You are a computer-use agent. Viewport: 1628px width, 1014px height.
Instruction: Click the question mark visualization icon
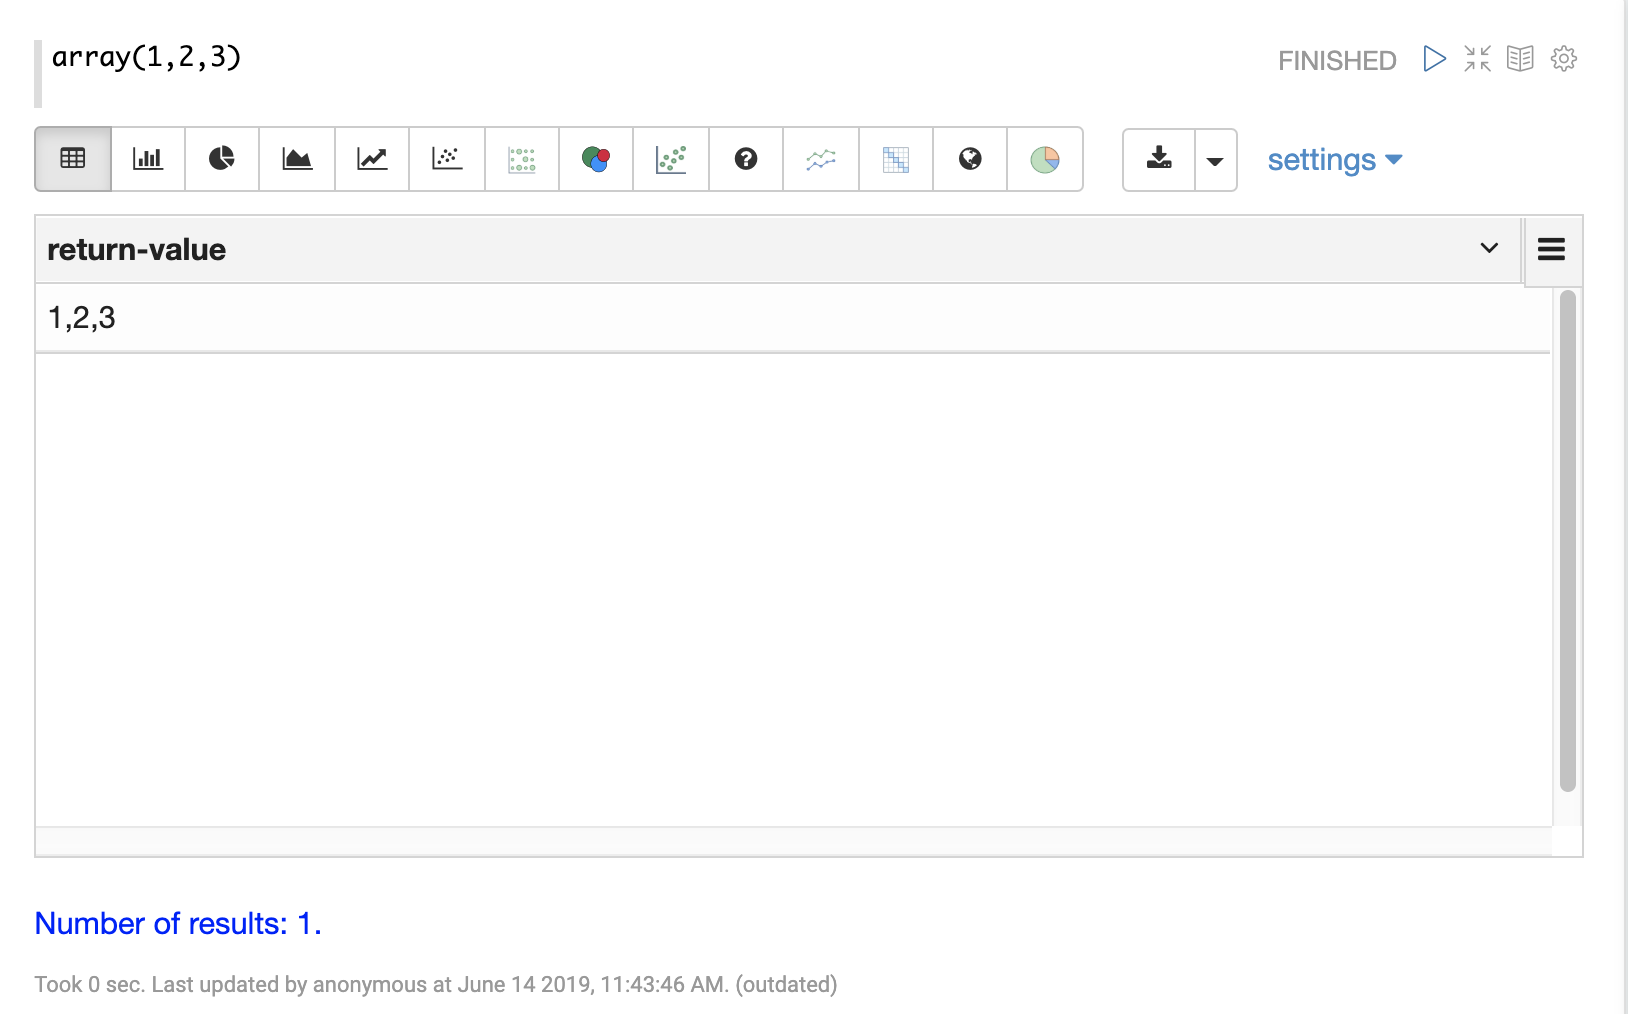[746, 159]
